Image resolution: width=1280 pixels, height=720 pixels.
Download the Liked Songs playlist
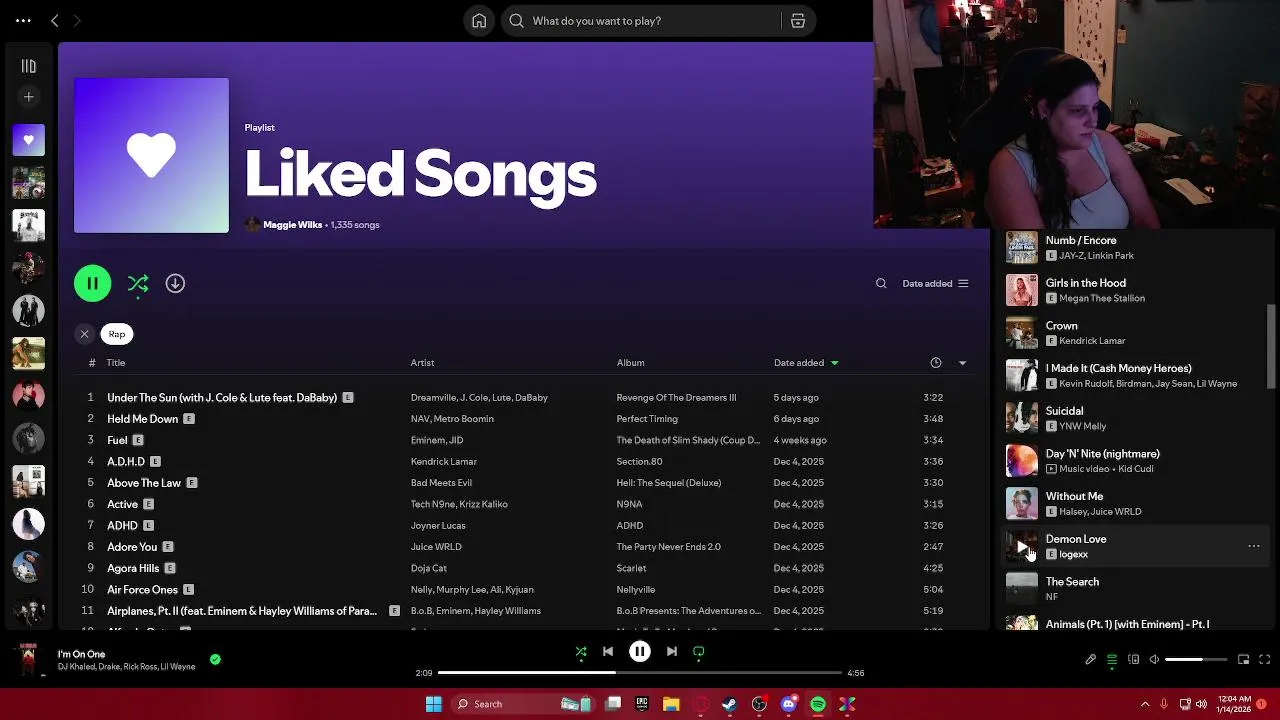(x=175, y=284)
